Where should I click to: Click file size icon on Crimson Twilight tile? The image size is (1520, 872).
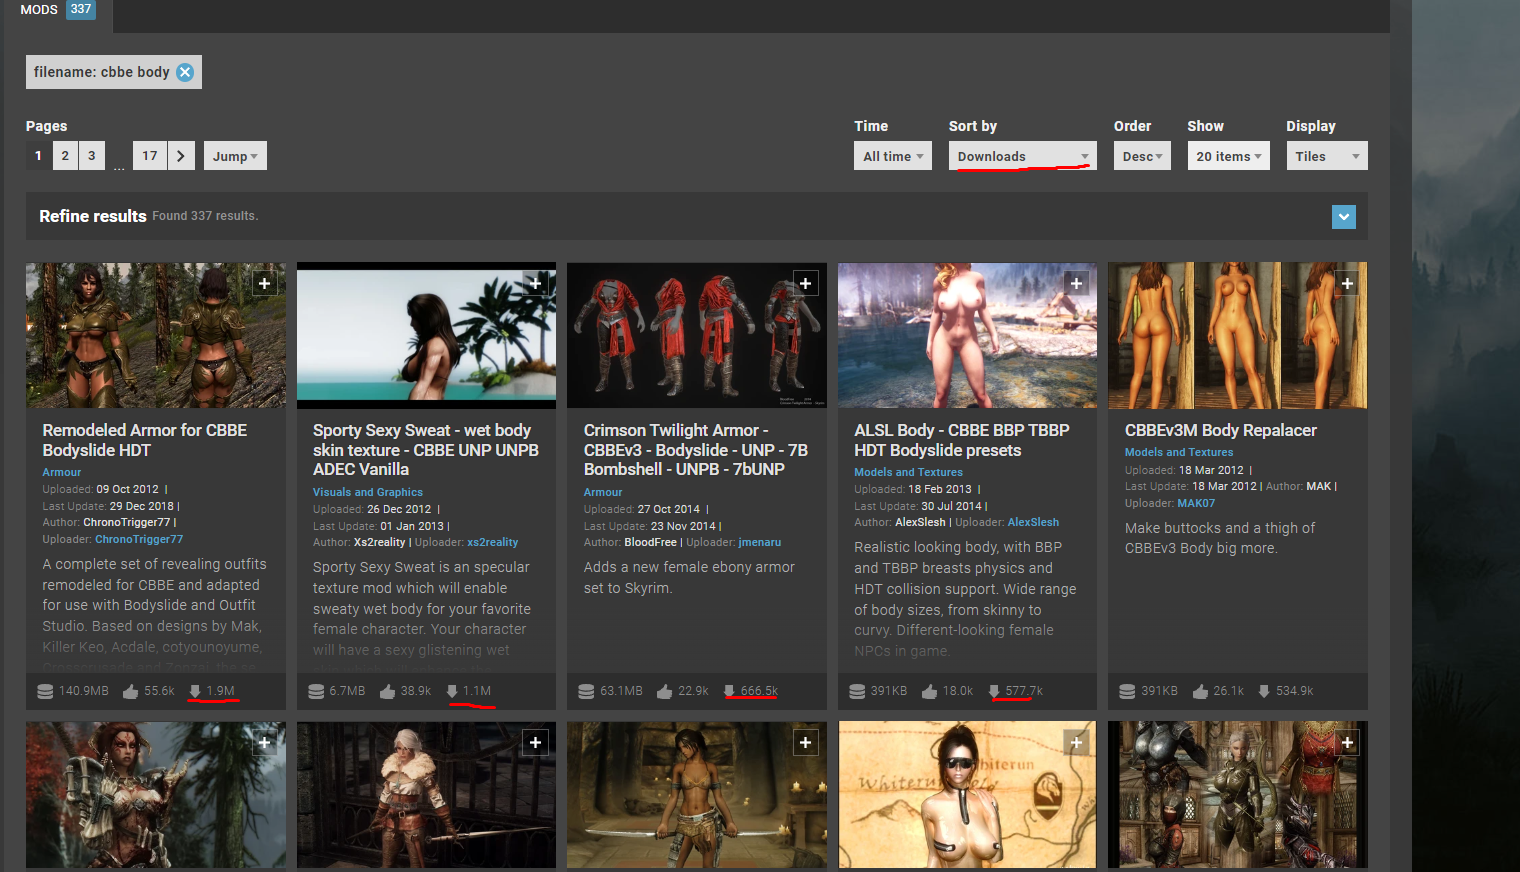[x=586, y=691]
